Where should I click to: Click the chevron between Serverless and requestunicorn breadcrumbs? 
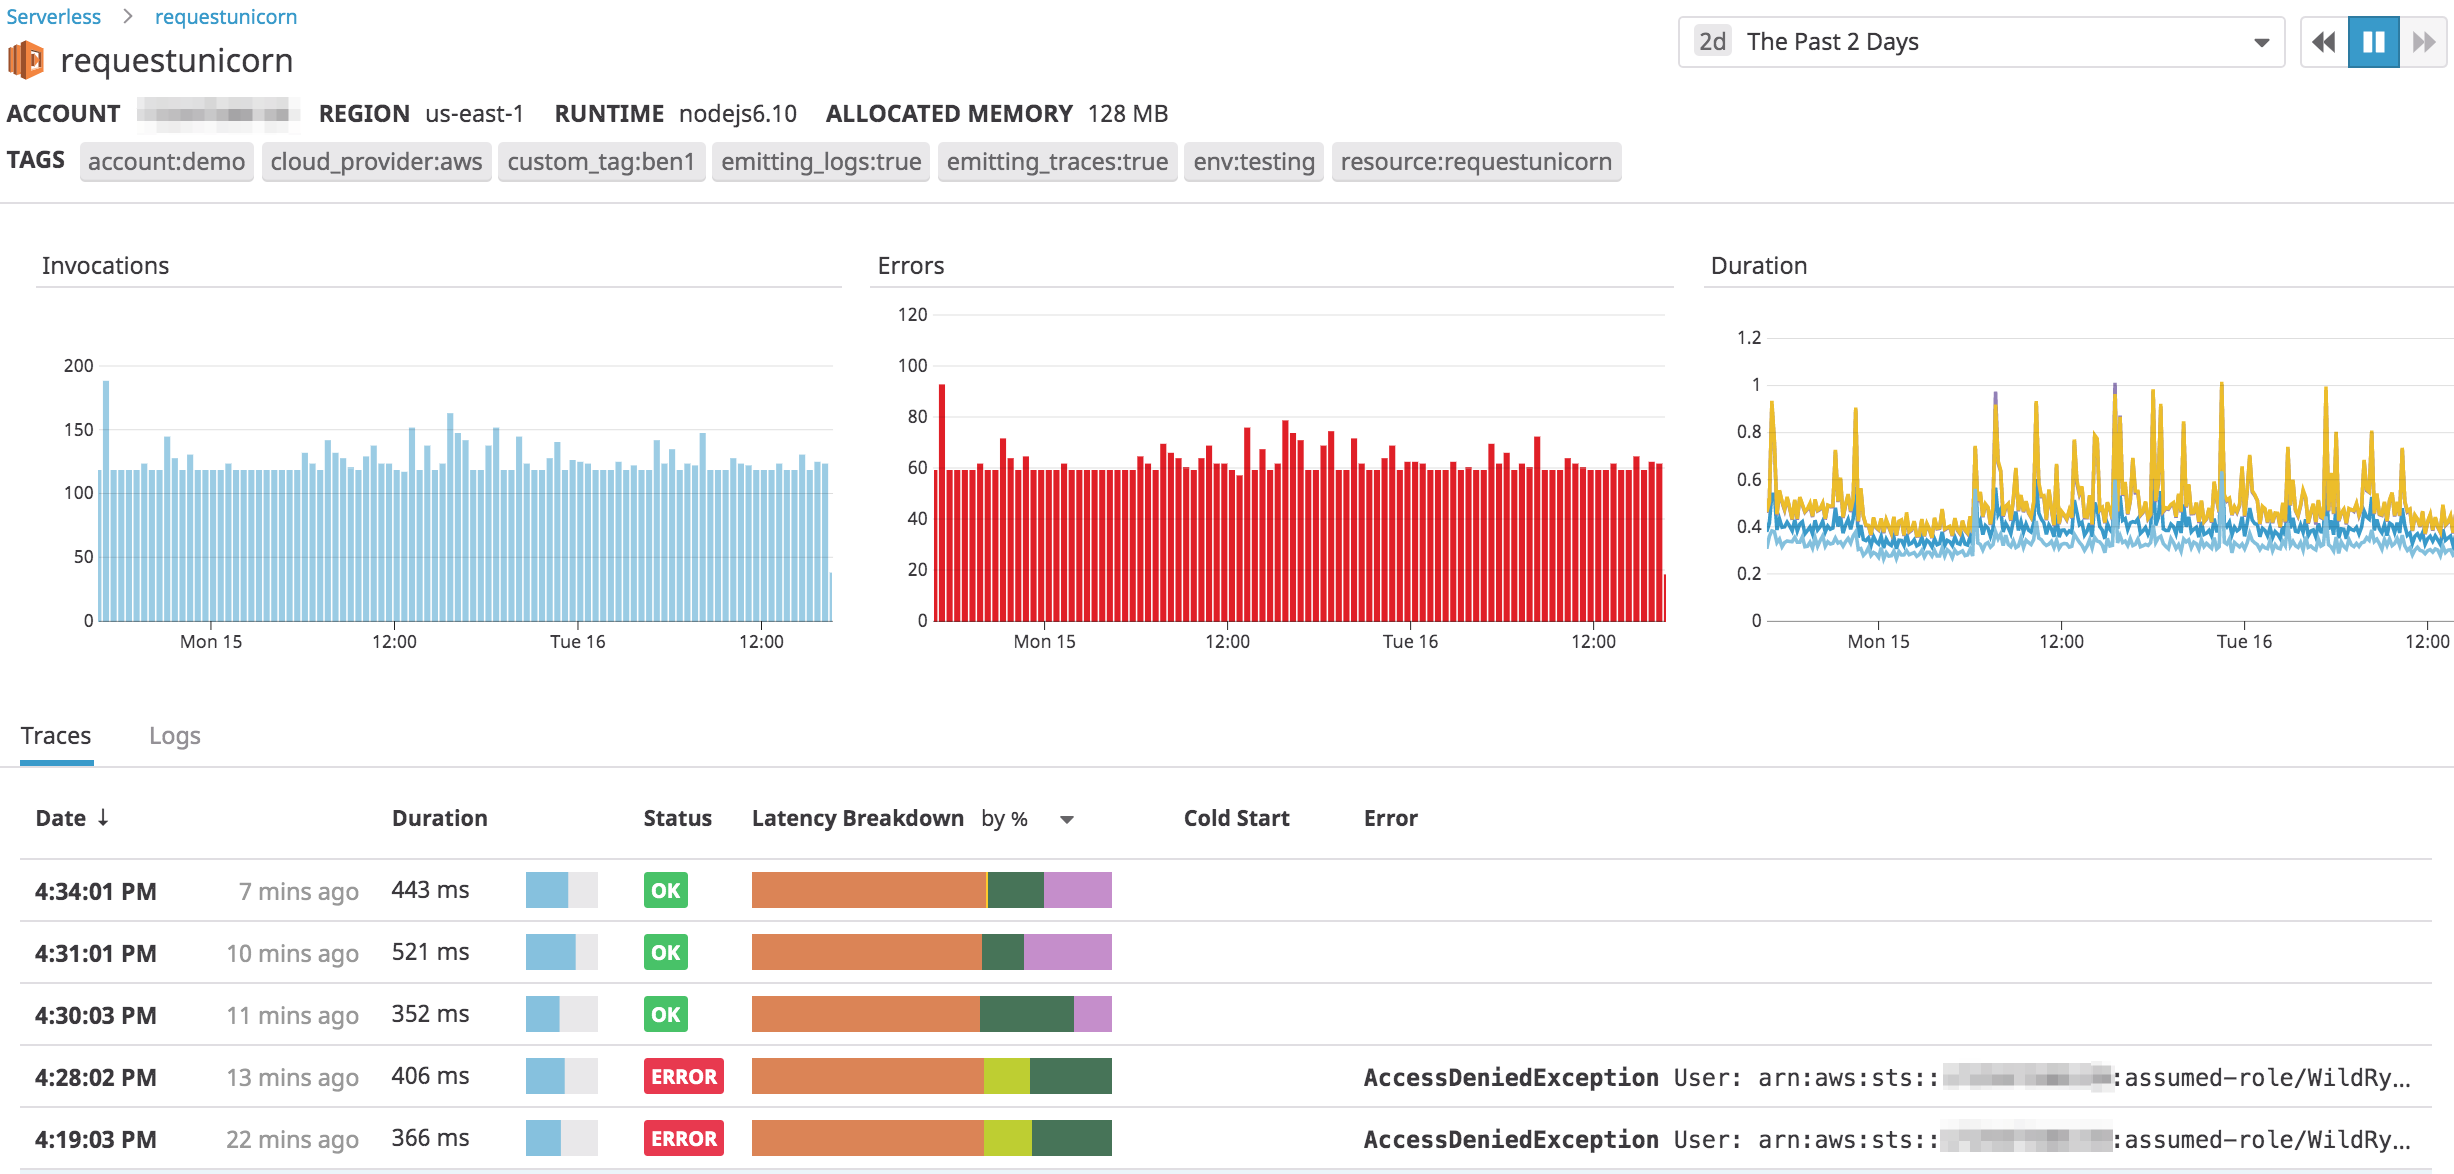click(x=127, y=16)
